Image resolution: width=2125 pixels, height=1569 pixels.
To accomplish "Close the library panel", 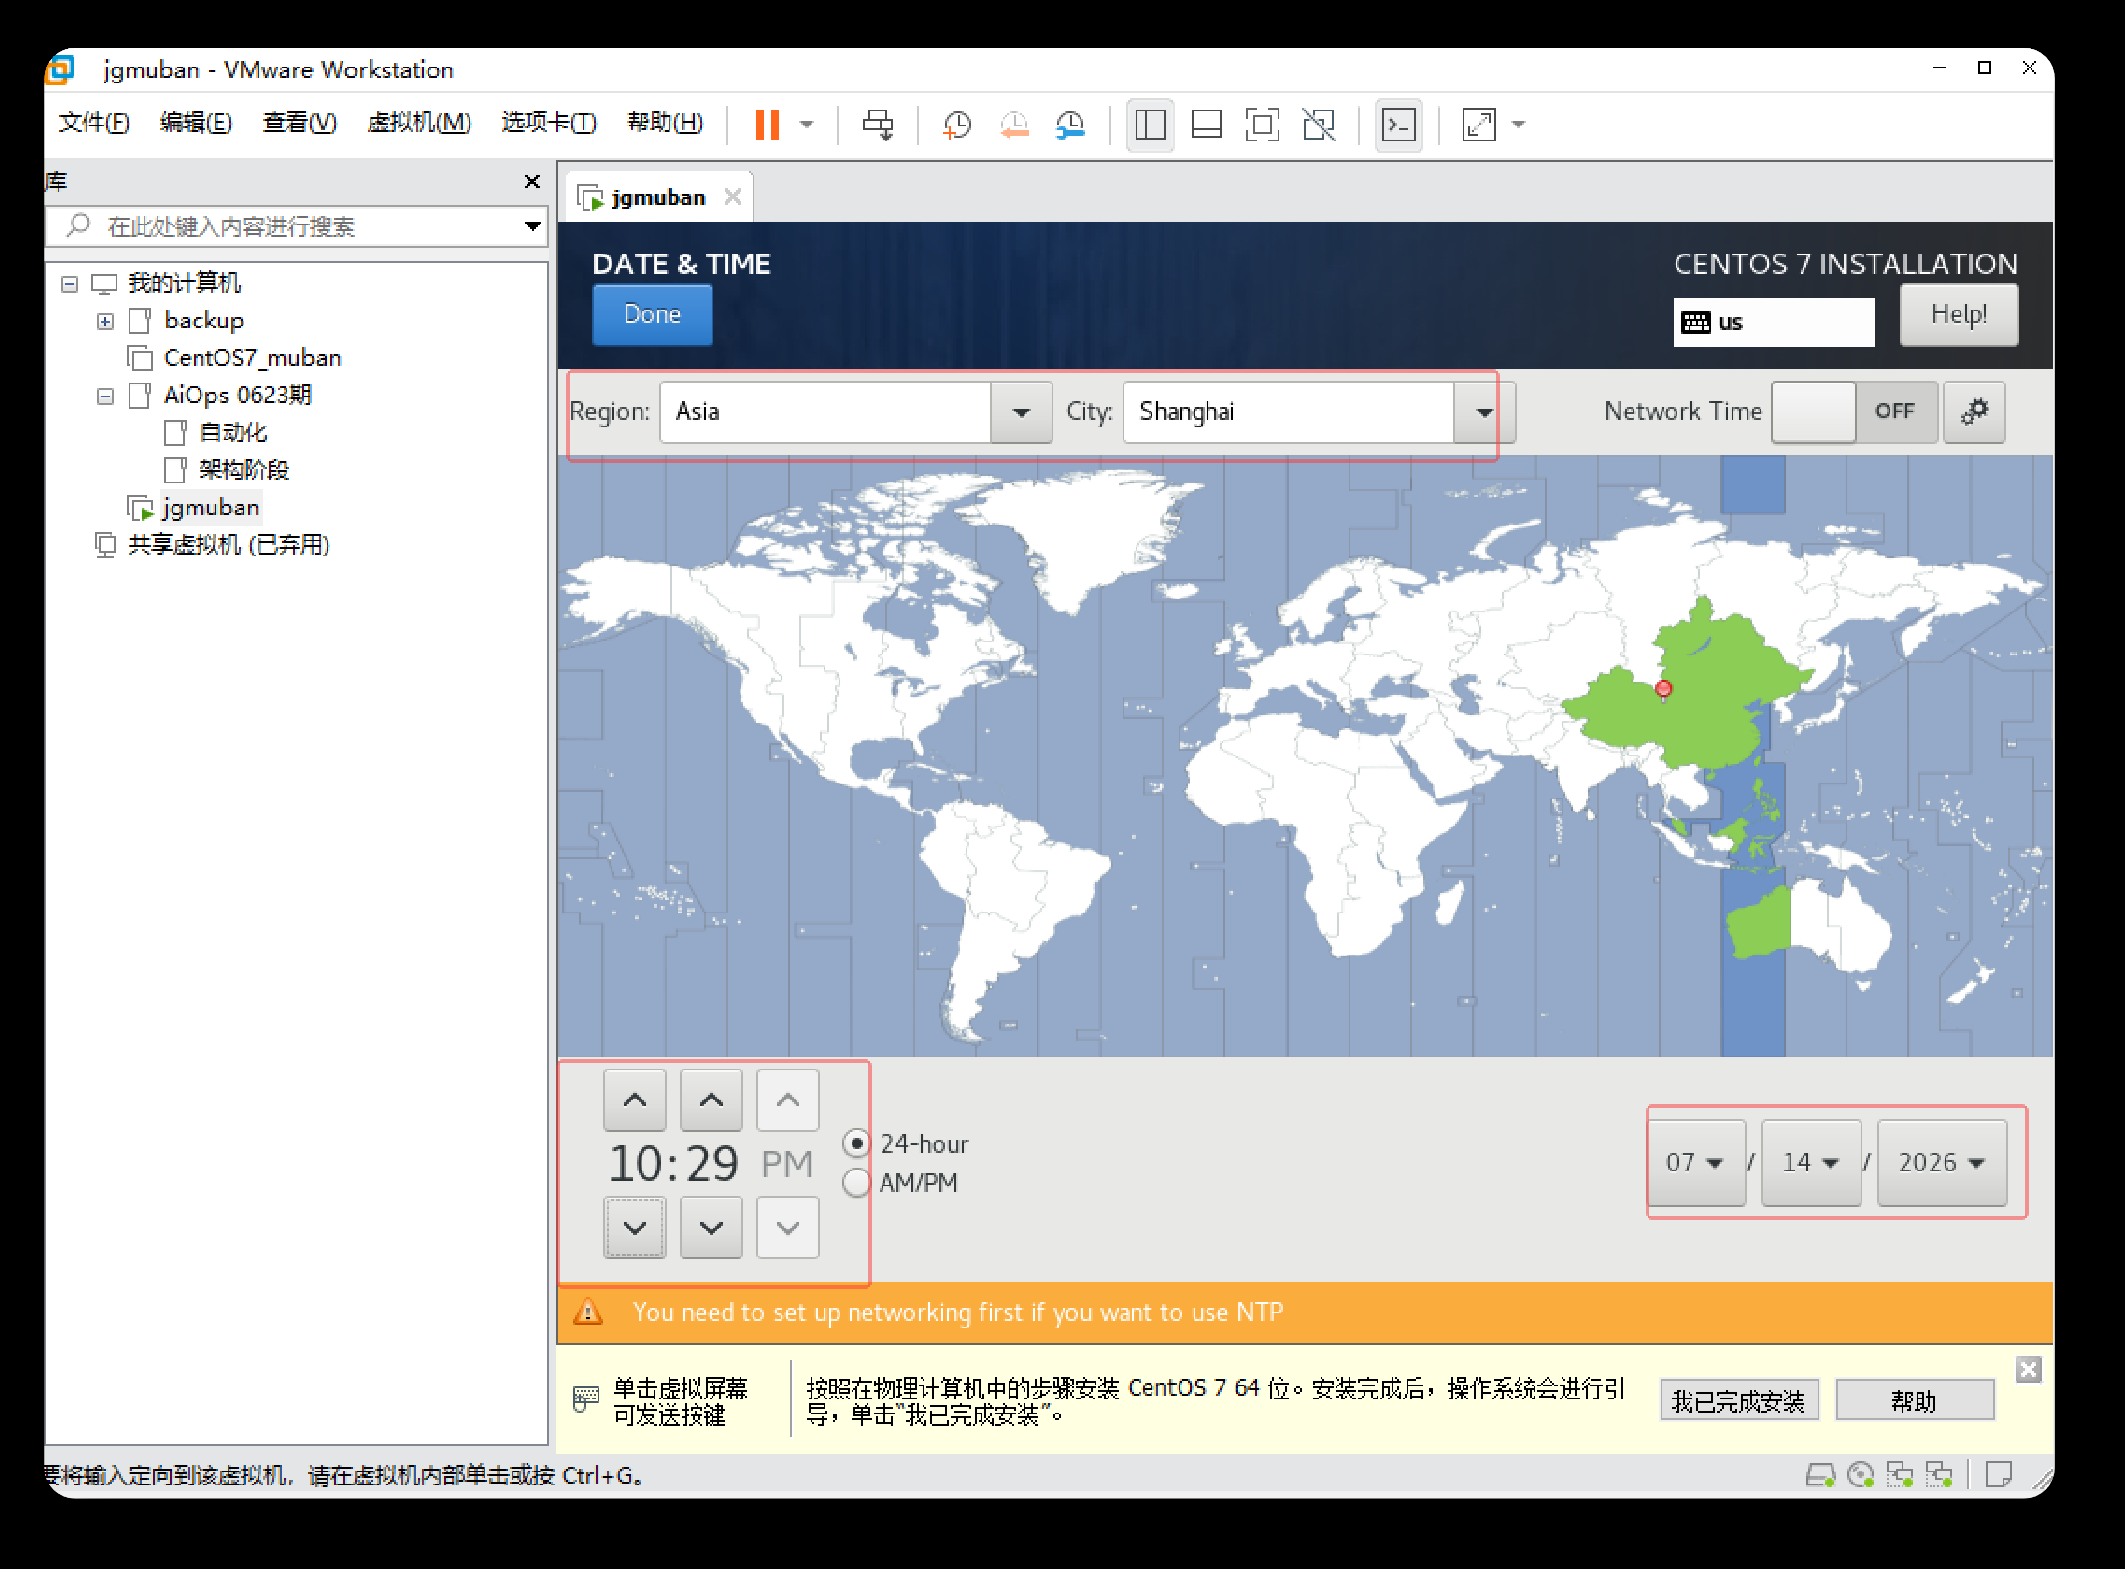I will tap(532, 181).
